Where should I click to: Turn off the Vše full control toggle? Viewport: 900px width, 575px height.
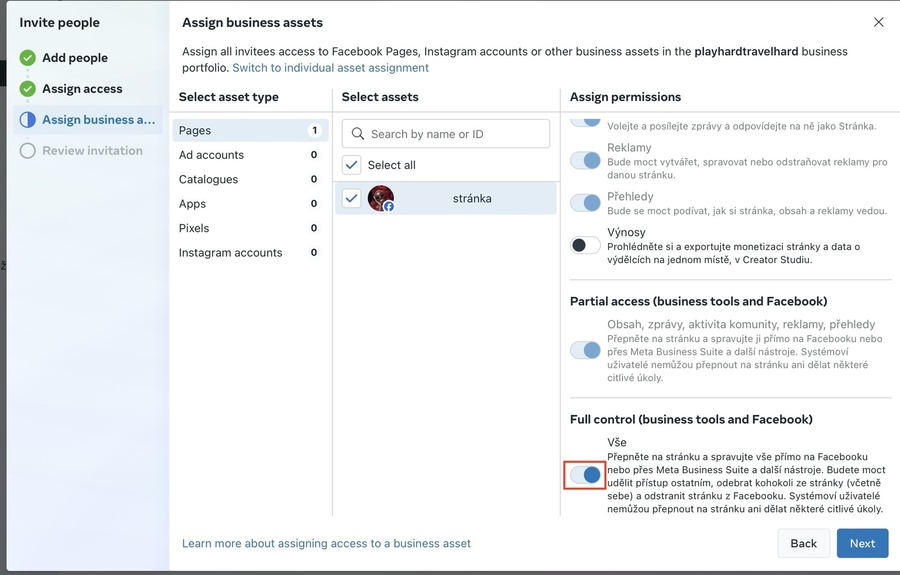(x=585, y=475)
